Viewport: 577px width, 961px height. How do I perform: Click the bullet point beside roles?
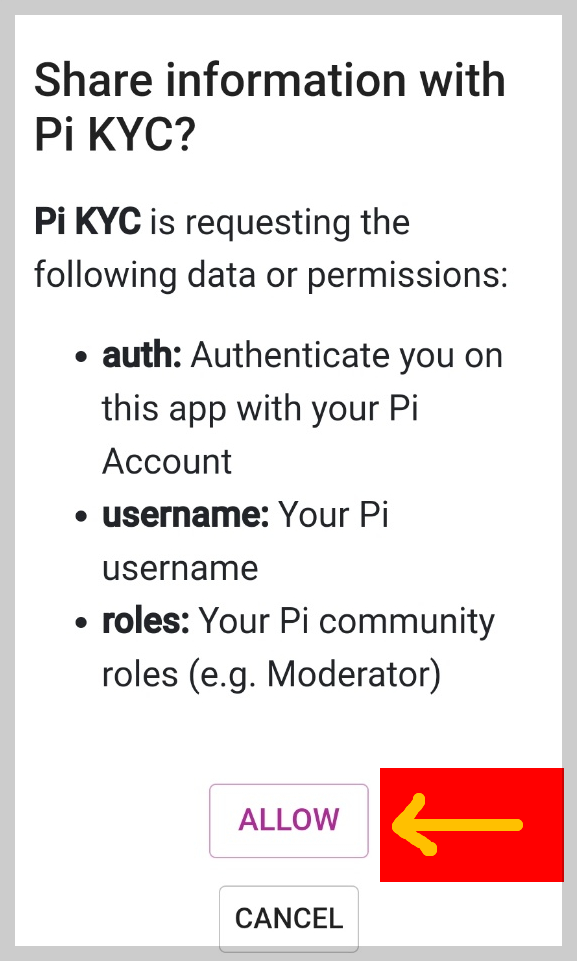coord(81,622)
